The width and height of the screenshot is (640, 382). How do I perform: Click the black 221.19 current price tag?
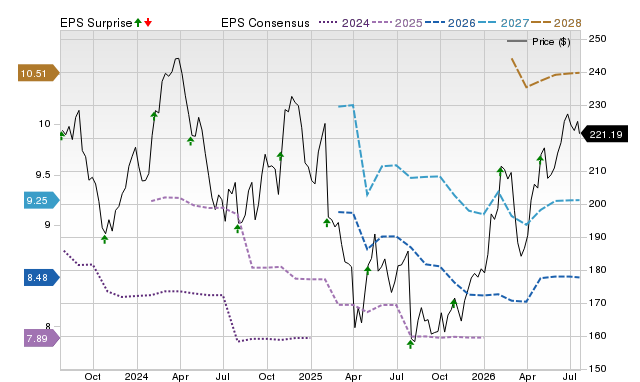point(604,134)
